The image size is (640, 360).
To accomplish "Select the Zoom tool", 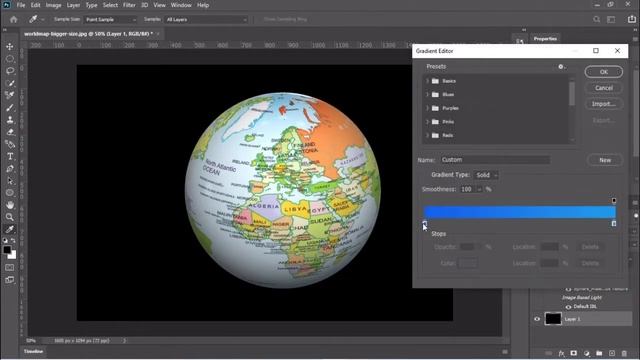I will click(x=10, y=217).
